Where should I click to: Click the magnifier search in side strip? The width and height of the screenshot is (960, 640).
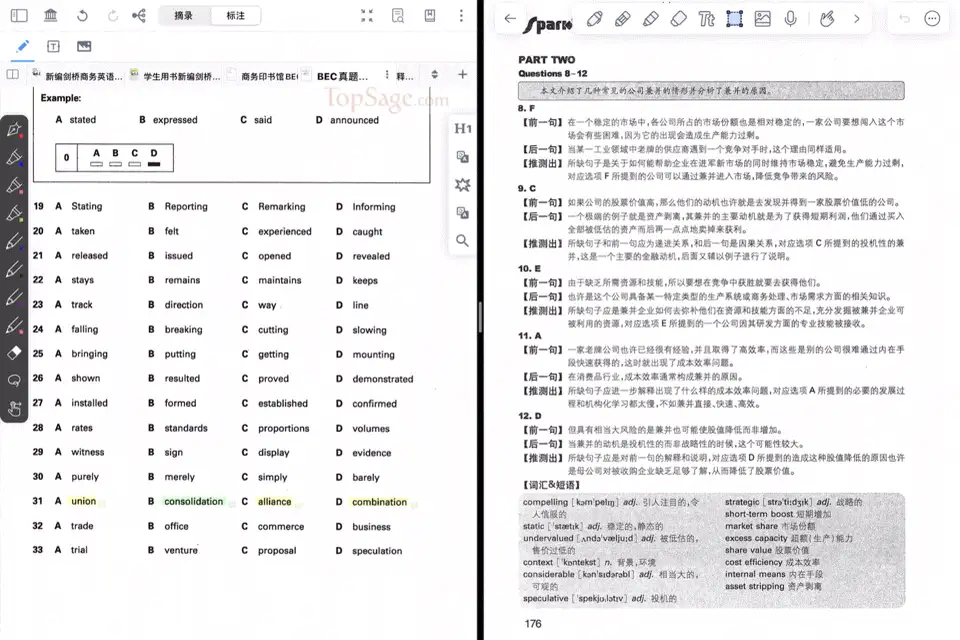tap(462, 240)
